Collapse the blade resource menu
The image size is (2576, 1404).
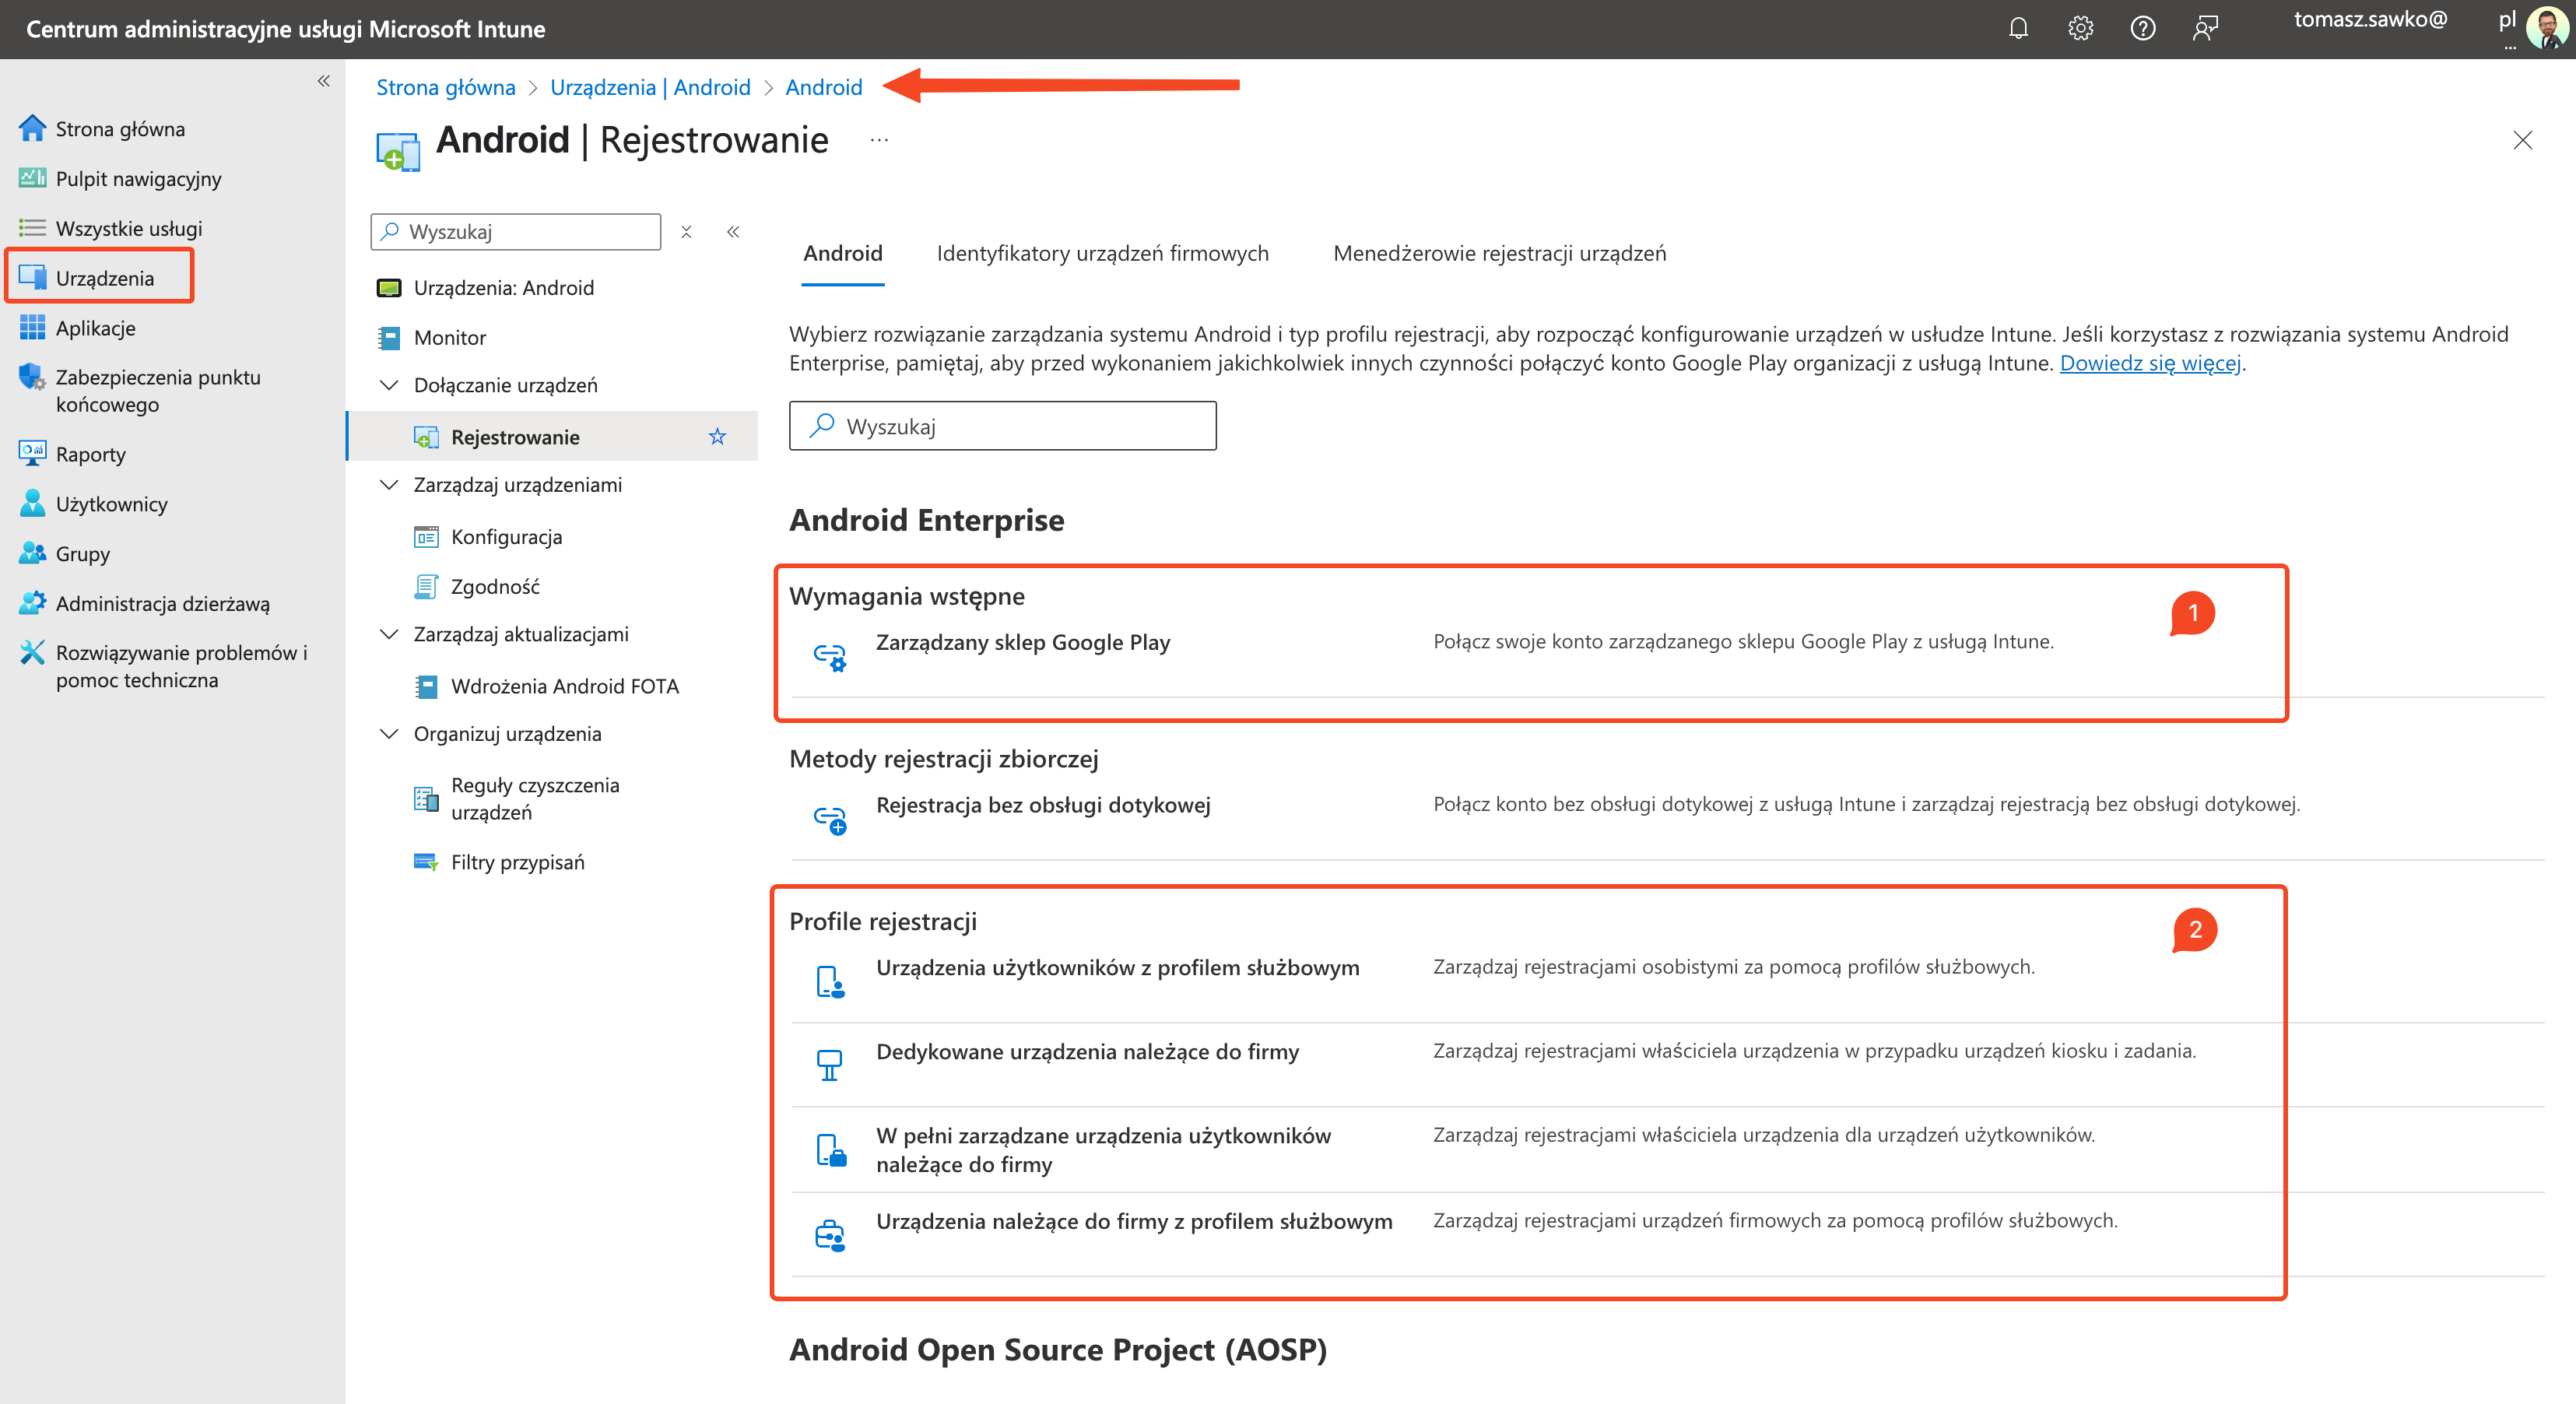click(733, 232)
